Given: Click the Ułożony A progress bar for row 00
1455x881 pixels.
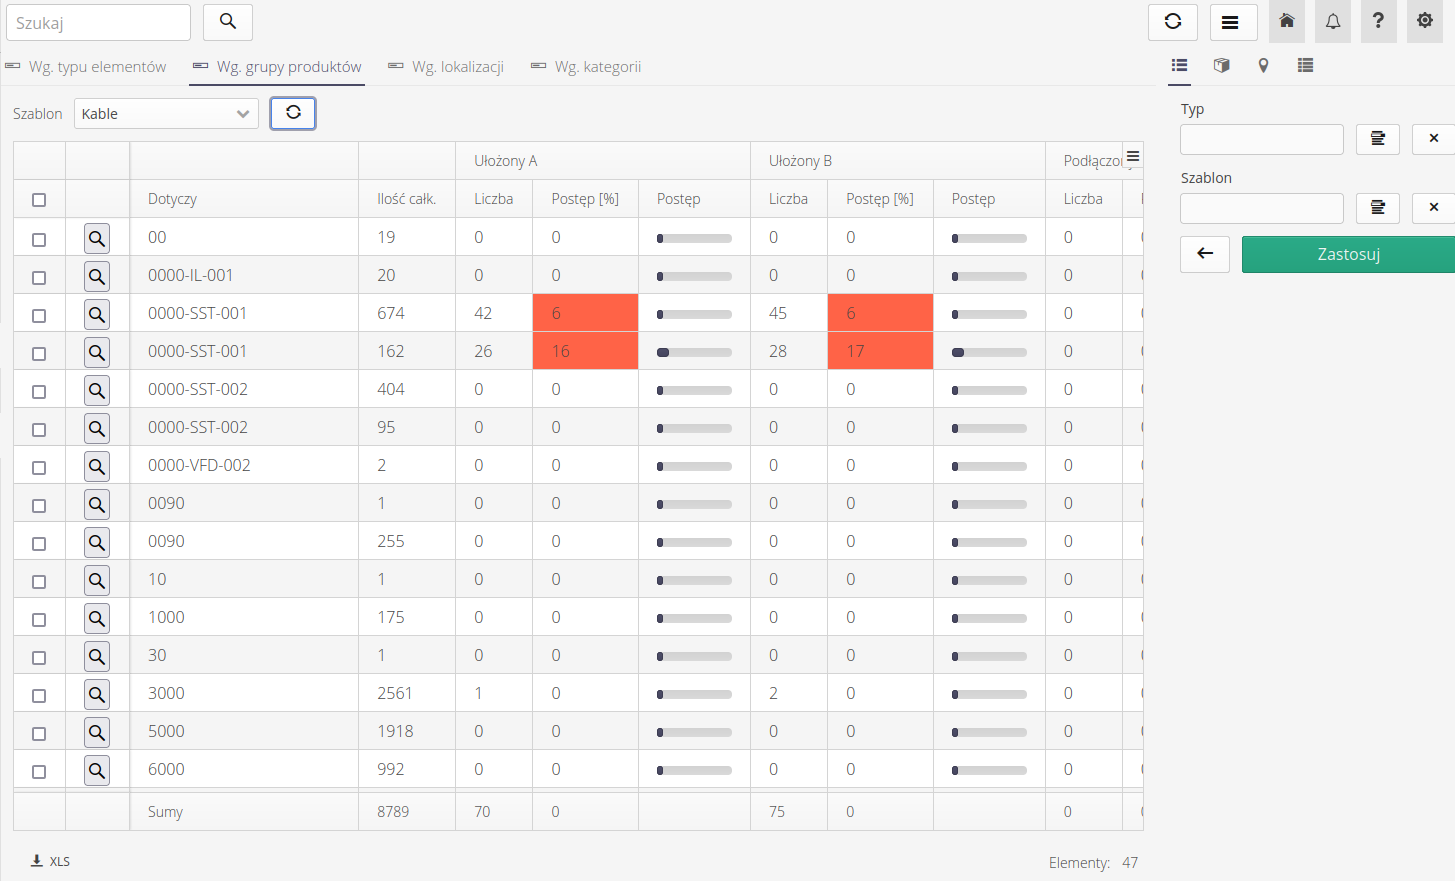Looking at the screenshot, I should point(694,238).
